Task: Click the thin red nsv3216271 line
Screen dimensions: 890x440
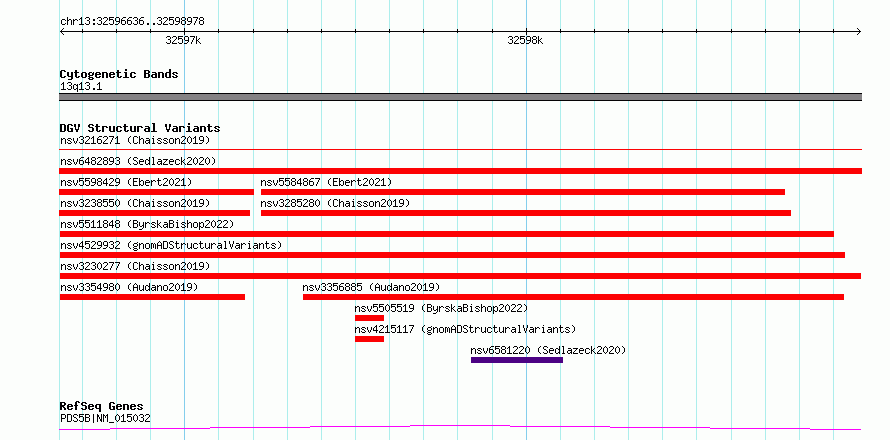Action: 460,149
